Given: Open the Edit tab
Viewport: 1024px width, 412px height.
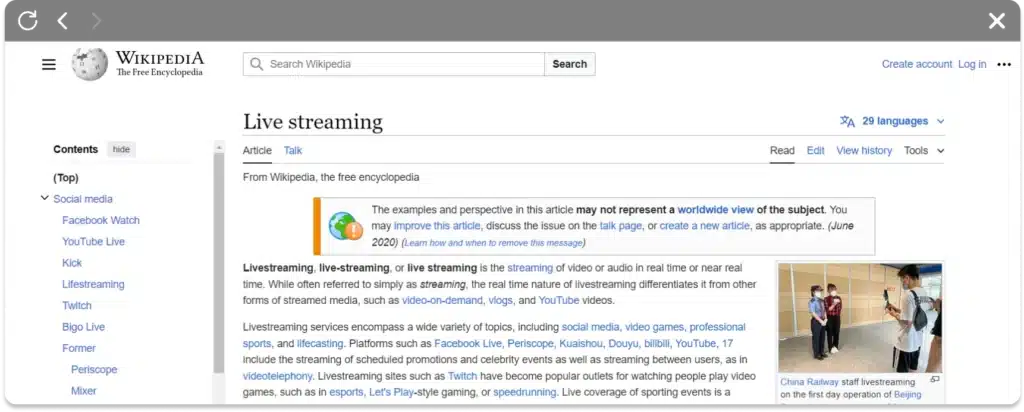Looking at the screenshot, I should point(816,151).
